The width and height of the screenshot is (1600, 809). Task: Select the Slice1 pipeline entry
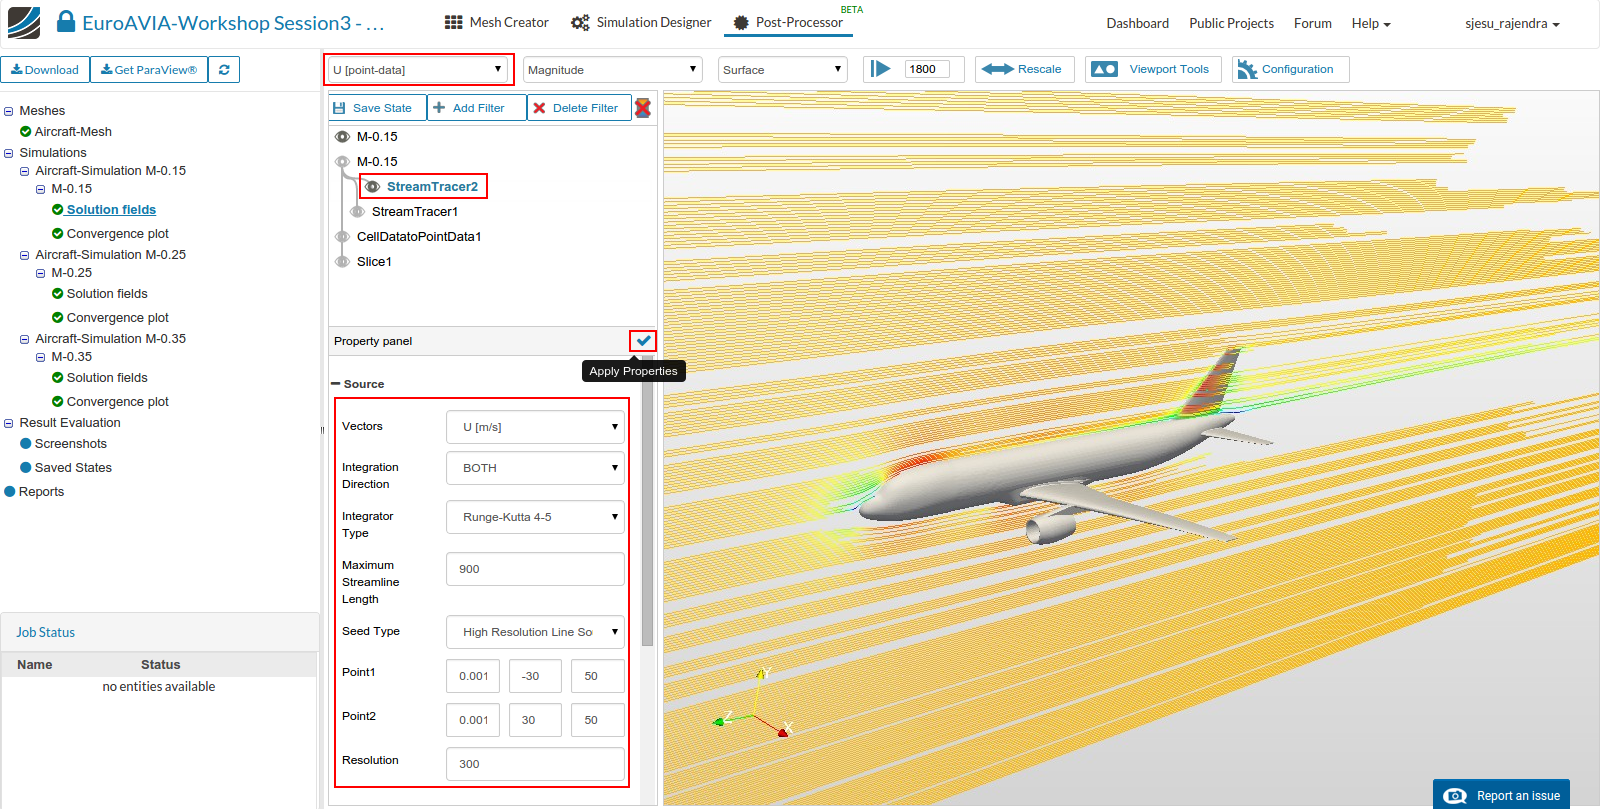(x=374, y=262)
